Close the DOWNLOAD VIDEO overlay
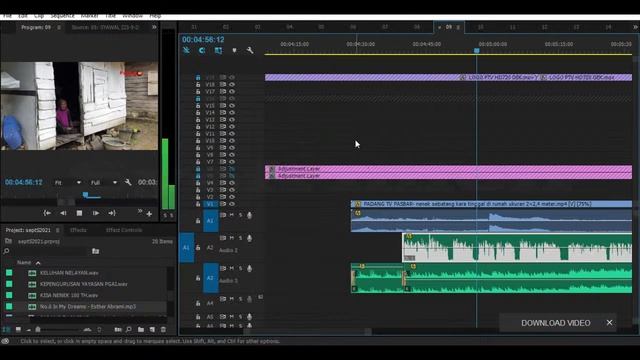This screenshot has height=360, width=640. click(x=609, y=322)
